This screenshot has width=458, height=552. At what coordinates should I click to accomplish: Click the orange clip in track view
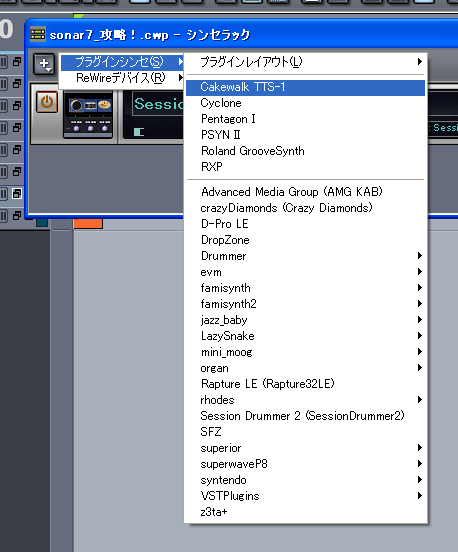[x=88, y=224]
